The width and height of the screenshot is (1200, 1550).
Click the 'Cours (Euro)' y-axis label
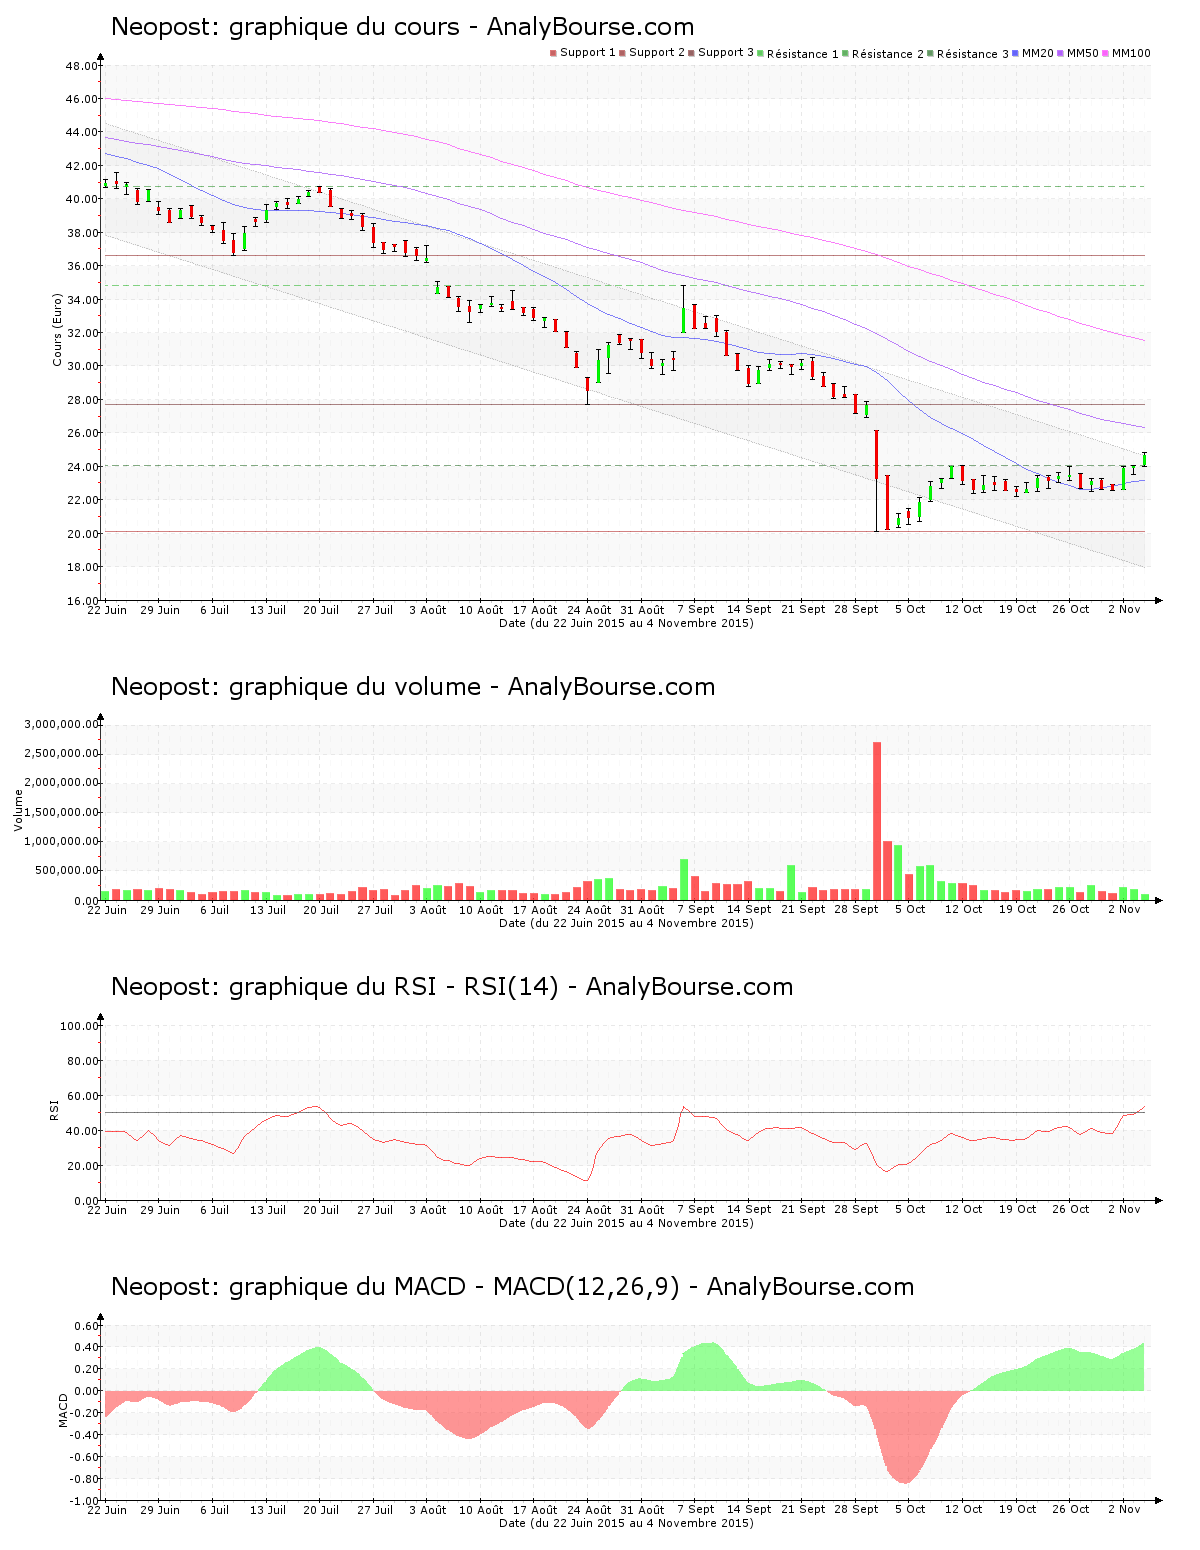(58, 329)
